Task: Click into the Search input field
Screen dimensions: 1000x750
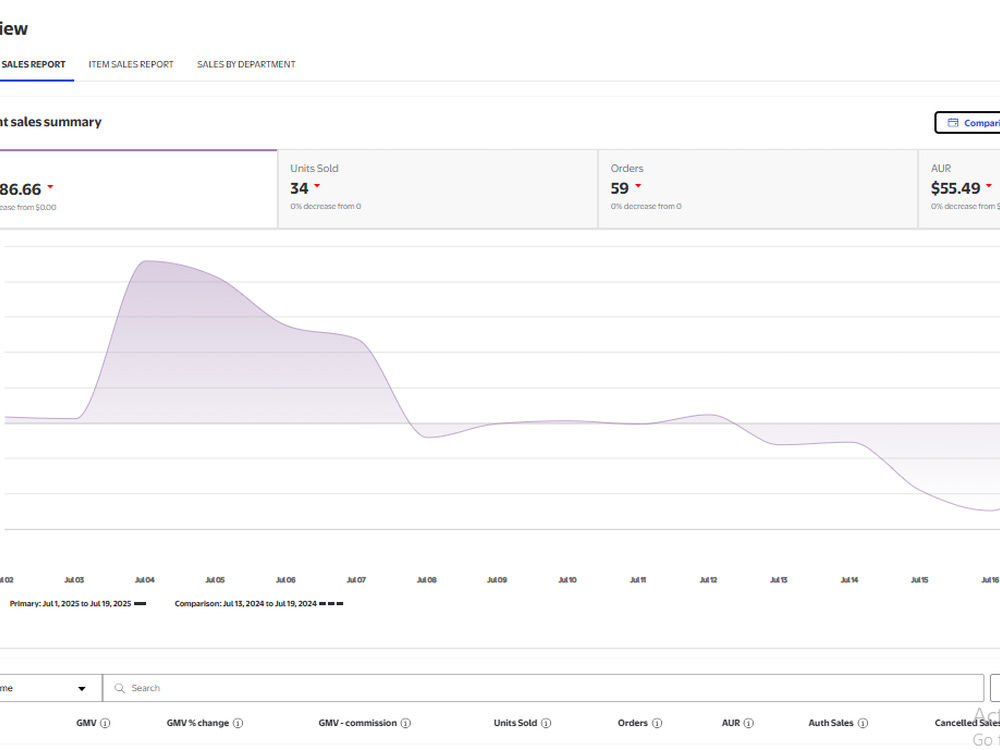Action: [543, 688]
